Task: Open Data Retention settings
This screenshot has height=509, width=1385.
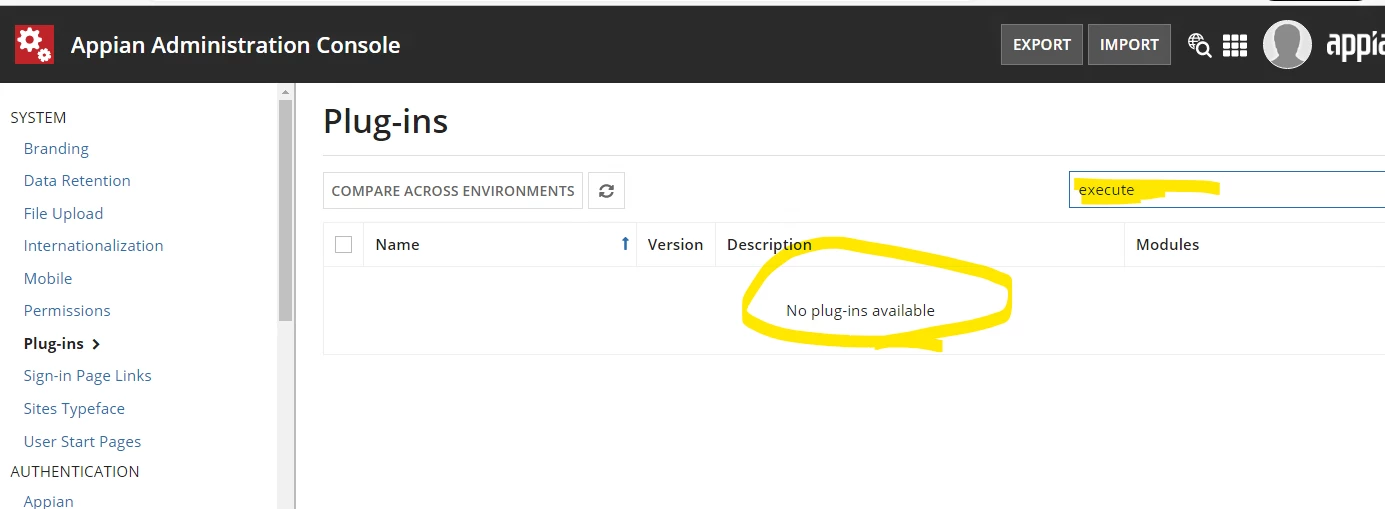Action: (77, 180)
